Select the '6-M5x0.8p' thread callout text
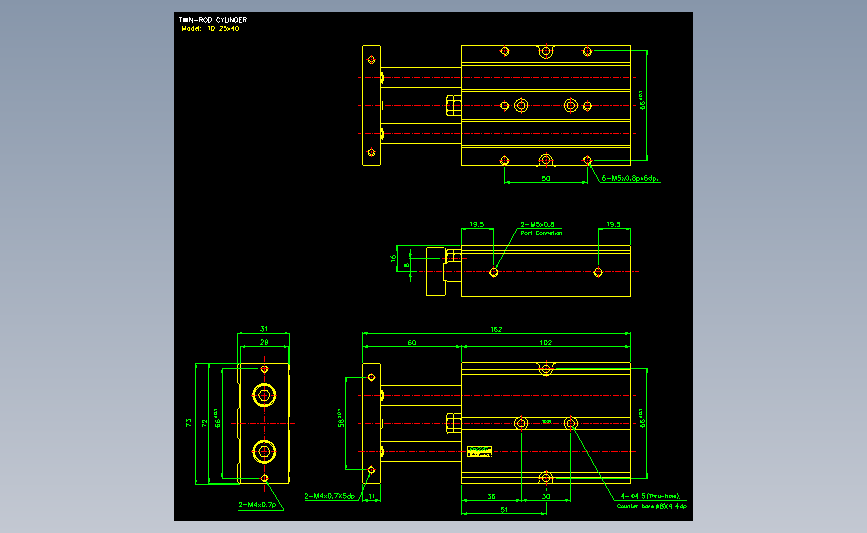The width and height of the screenshot is (867, 533). pyautogui.click(x=630, y=179)
